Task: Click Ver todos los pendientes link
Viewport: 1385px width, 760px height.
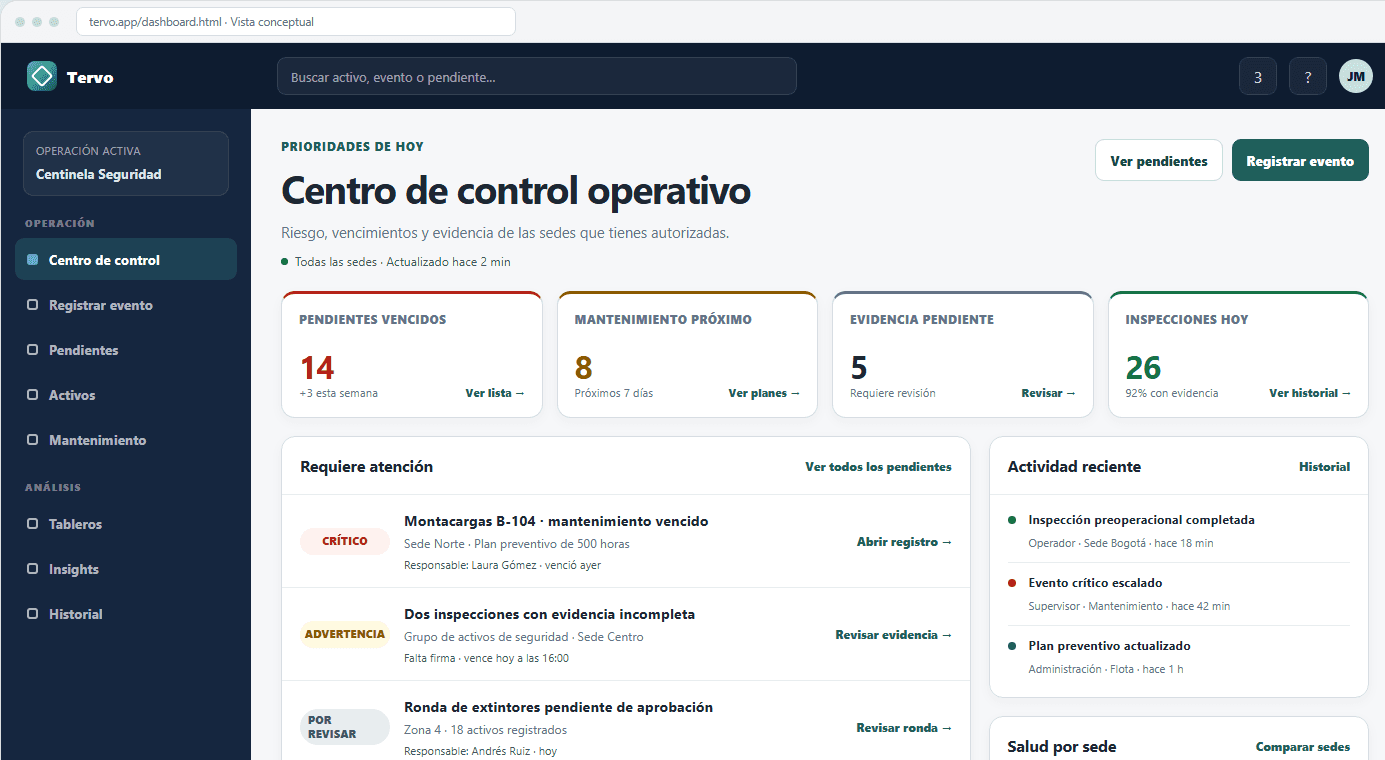Action: [x=878, y=466]
